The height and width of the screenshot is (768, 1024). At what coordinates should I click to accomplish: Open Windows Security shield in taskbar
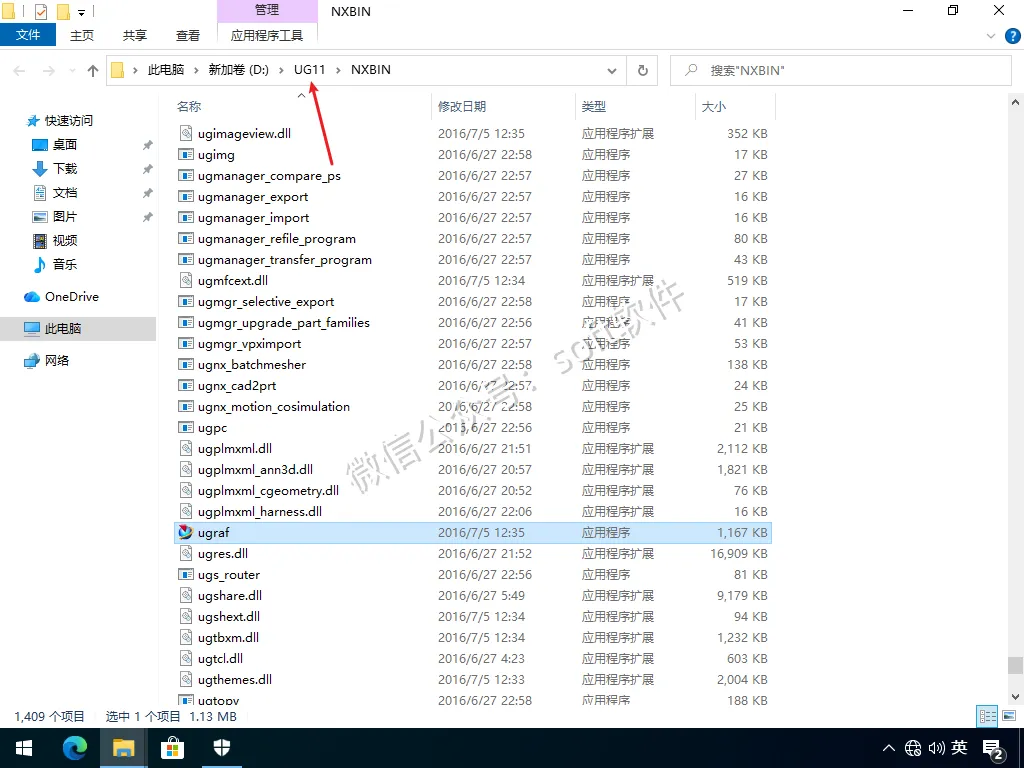(x=222, y=748)
